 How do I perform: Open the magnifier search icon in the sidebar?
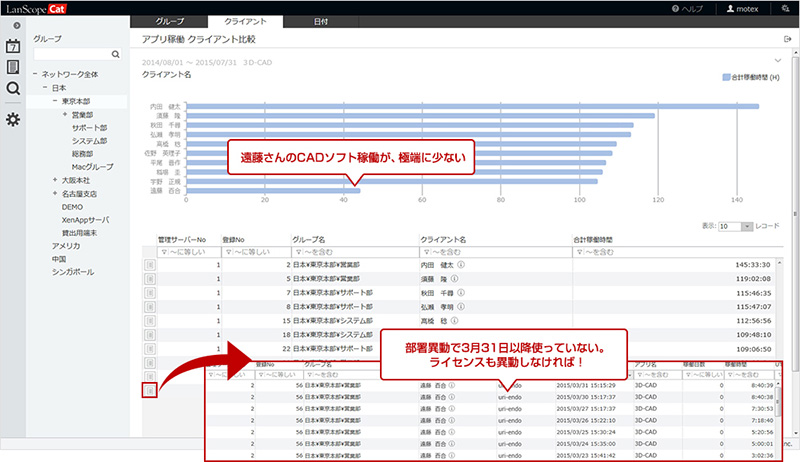click(x=13, y=88)
